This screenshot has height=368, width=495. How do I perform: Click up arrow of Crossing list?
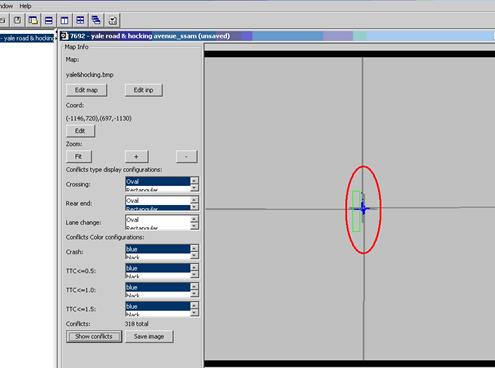click(194, 181)
